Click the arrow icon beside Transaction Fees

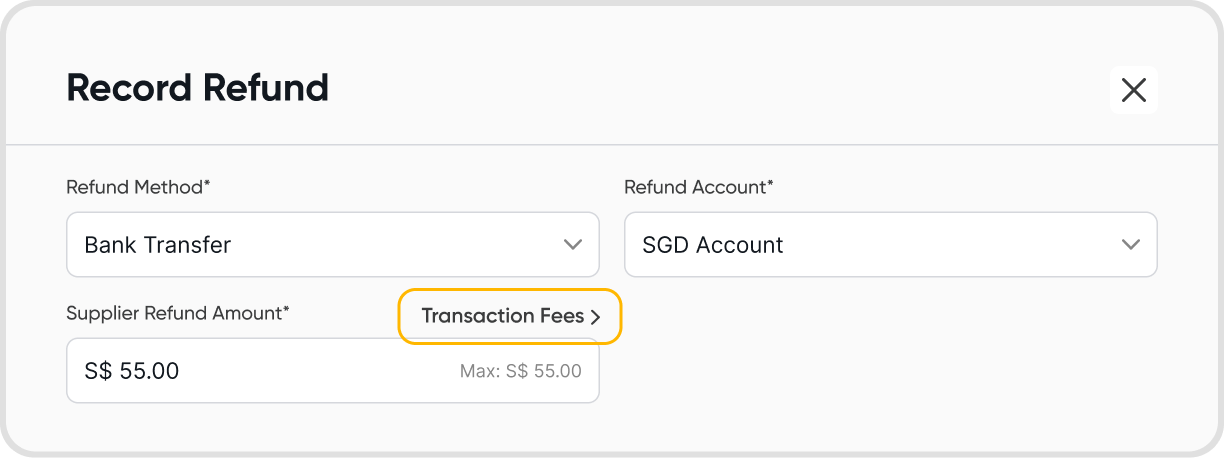[x=595, y=317]
